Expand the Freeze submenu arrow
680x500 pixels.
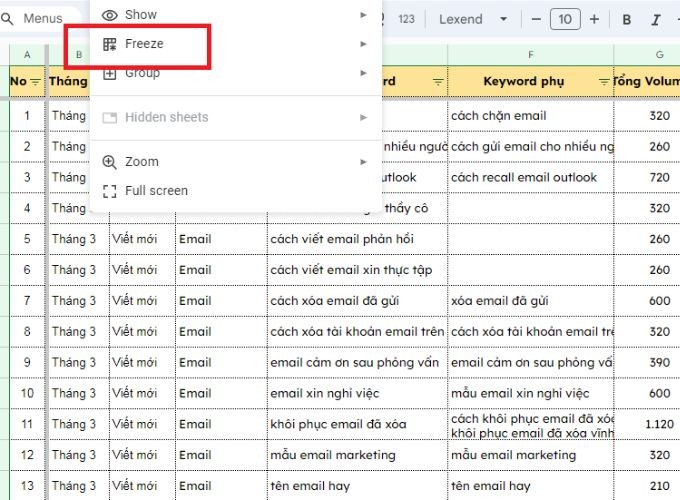(x=363, y=44)
